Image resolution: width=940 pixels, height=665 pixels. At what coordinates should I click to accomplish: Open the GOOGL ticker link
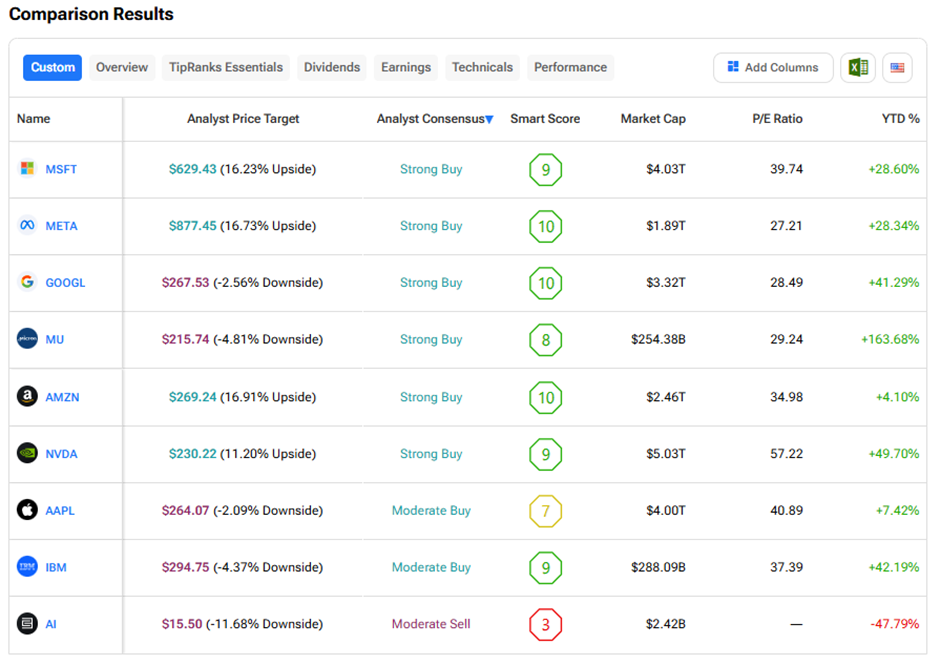(x=65, y=282)
